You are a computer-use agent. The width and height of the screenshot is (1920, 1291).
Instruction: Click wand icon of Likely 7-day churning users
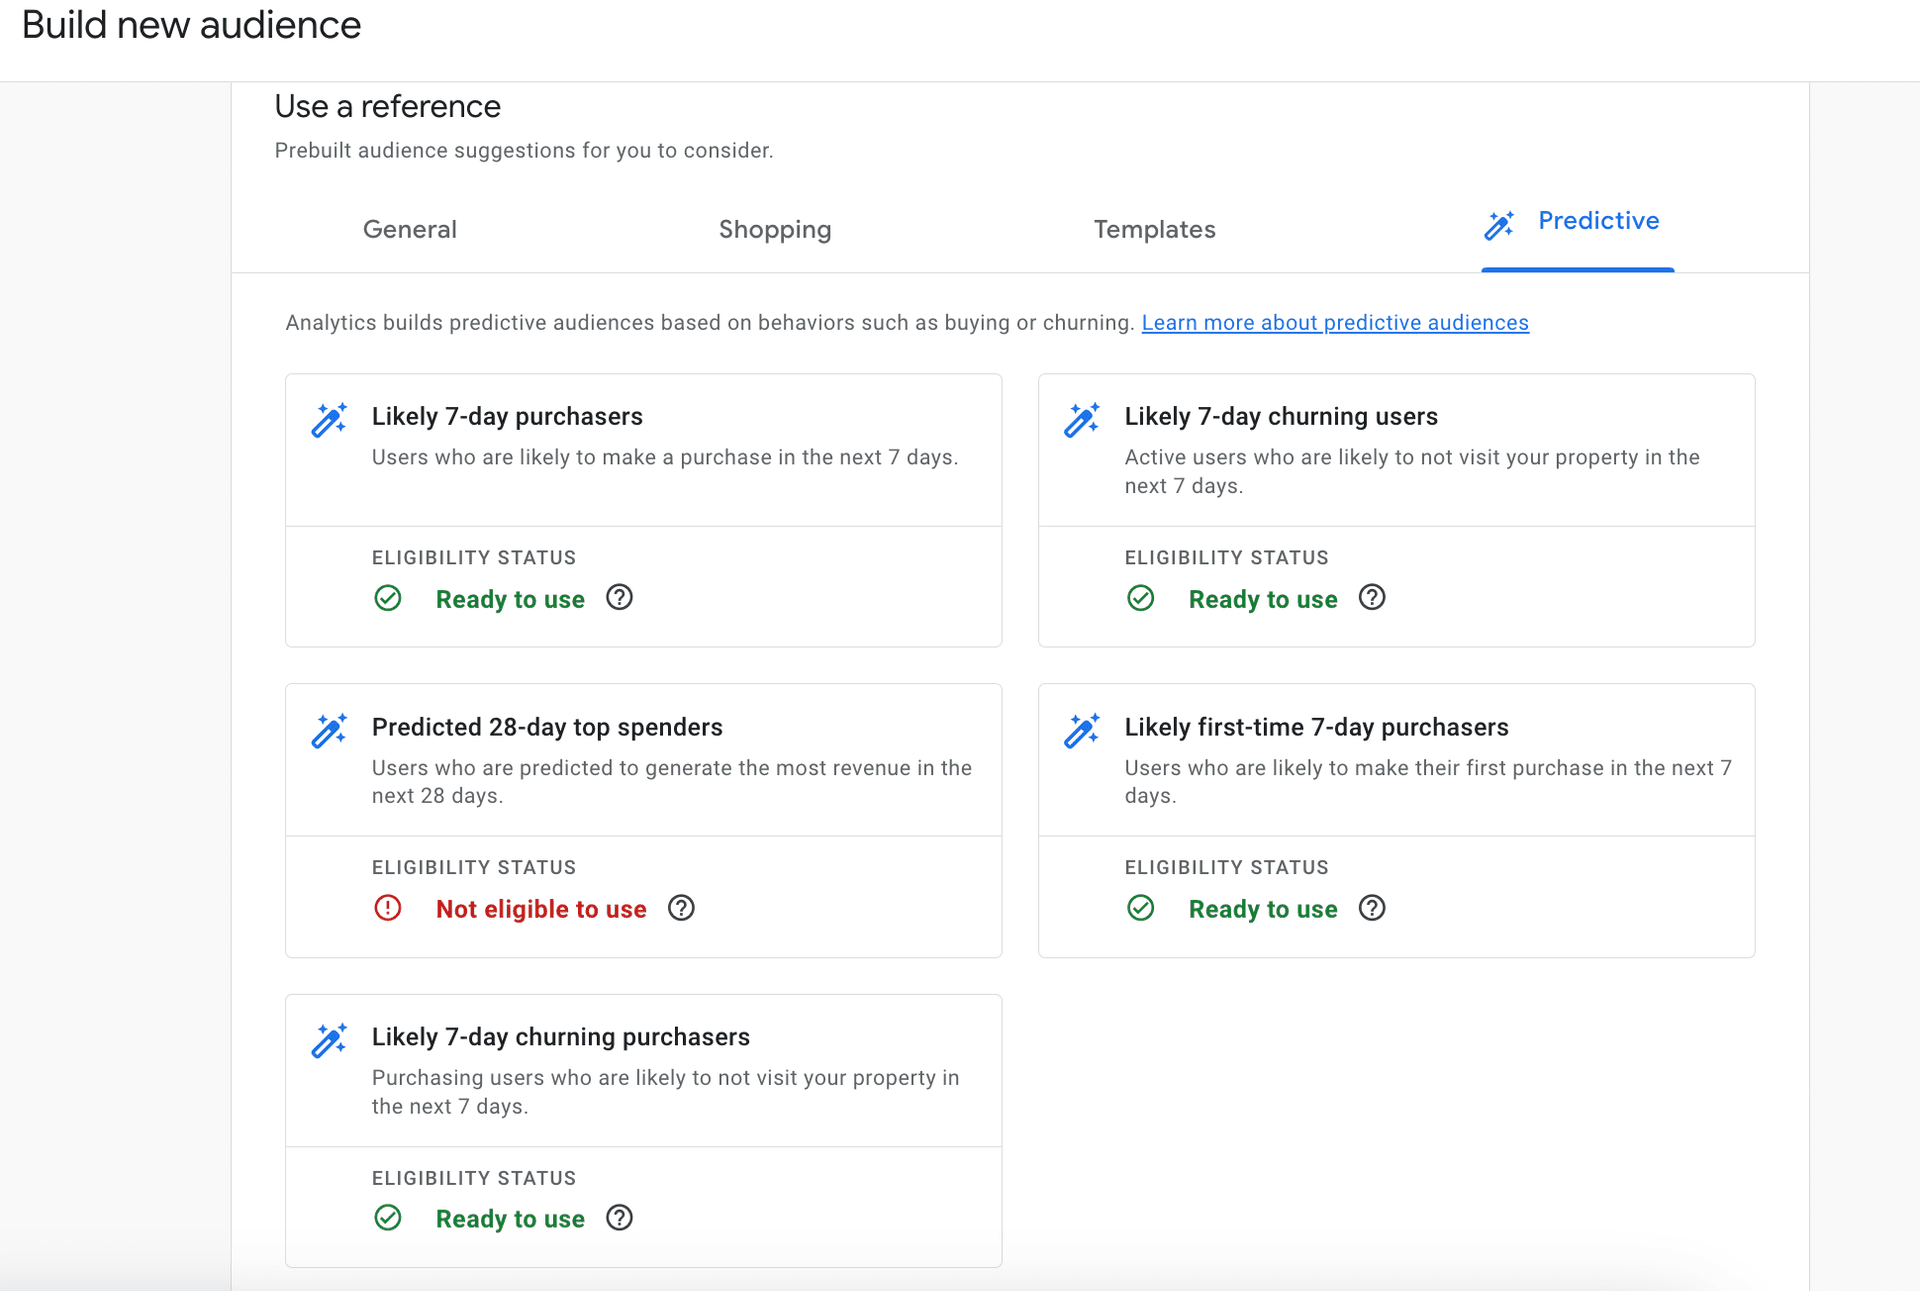(x=1082, y=420)
